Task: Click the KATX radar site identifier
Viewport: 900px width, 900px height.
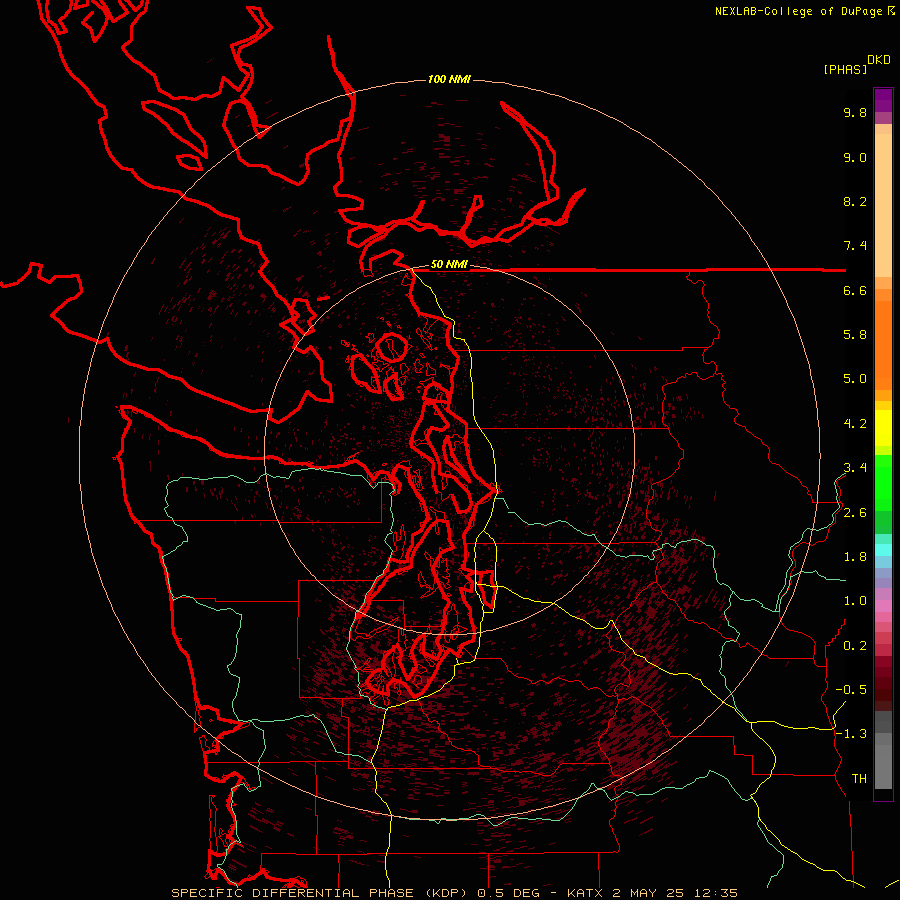Action: 585,893
